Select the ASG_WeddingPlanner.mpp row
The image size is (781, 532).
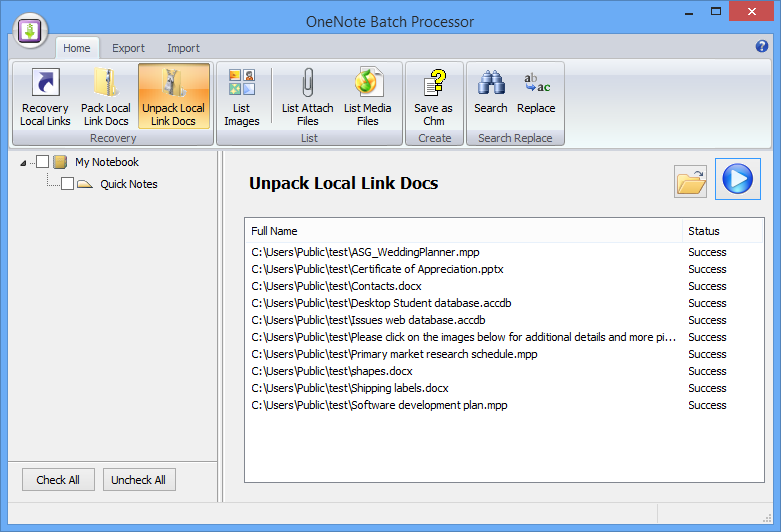click(504, 252)
